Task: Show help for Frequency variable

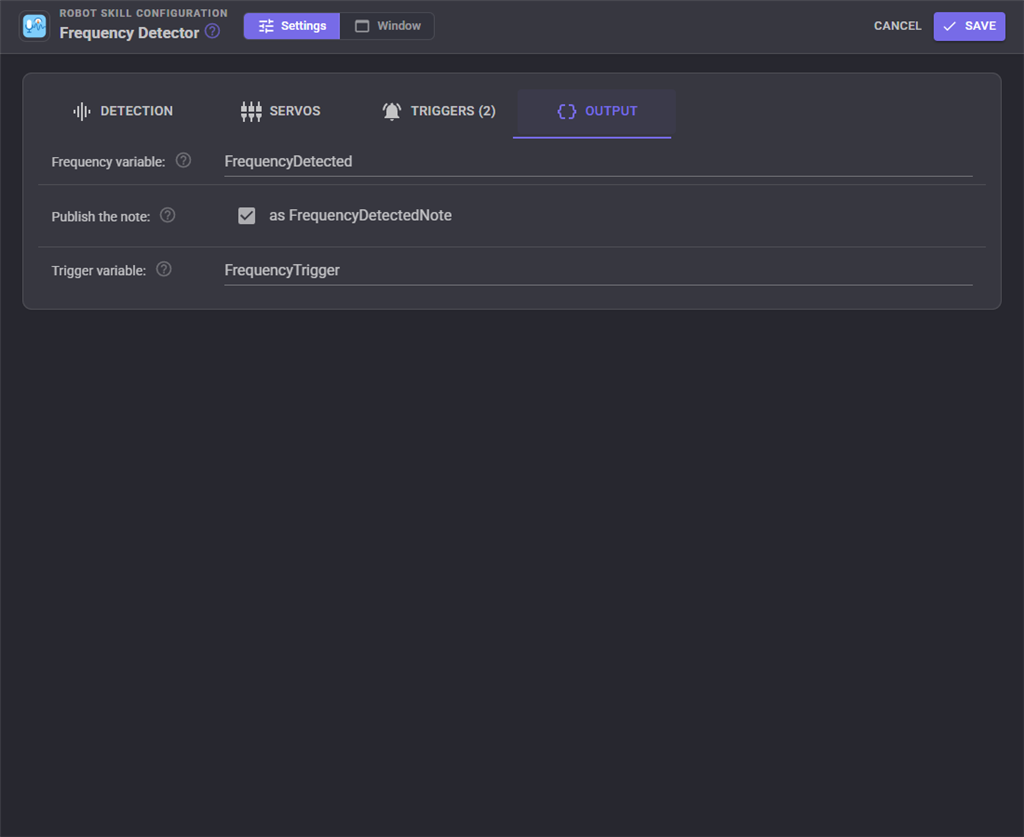Action: (184, 161)
